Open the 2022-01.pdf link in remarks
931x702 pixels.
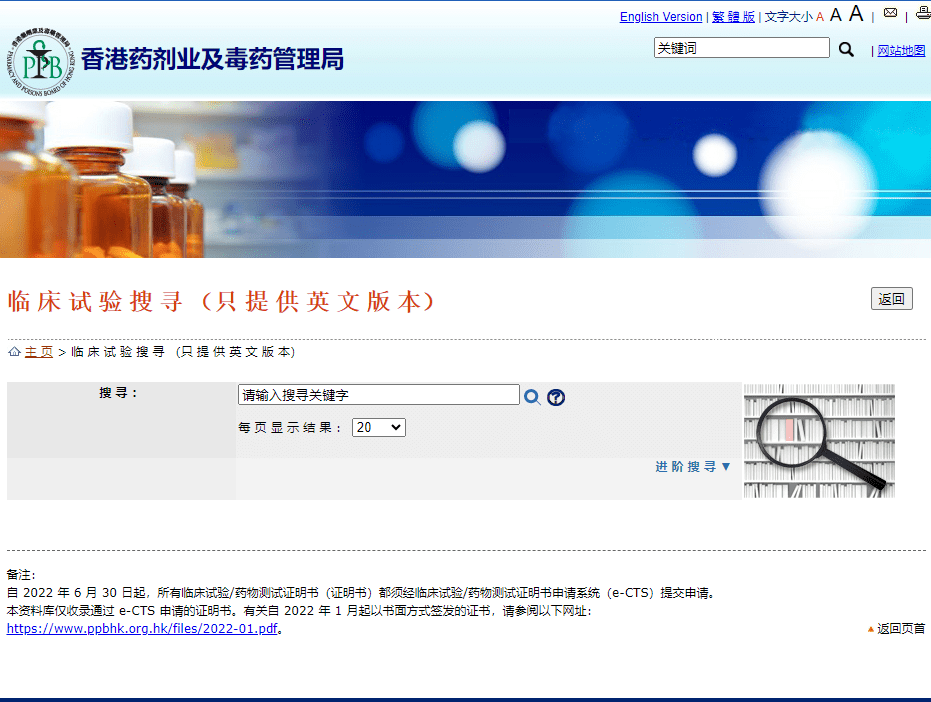pyautogui.click(x=142, y=628)
